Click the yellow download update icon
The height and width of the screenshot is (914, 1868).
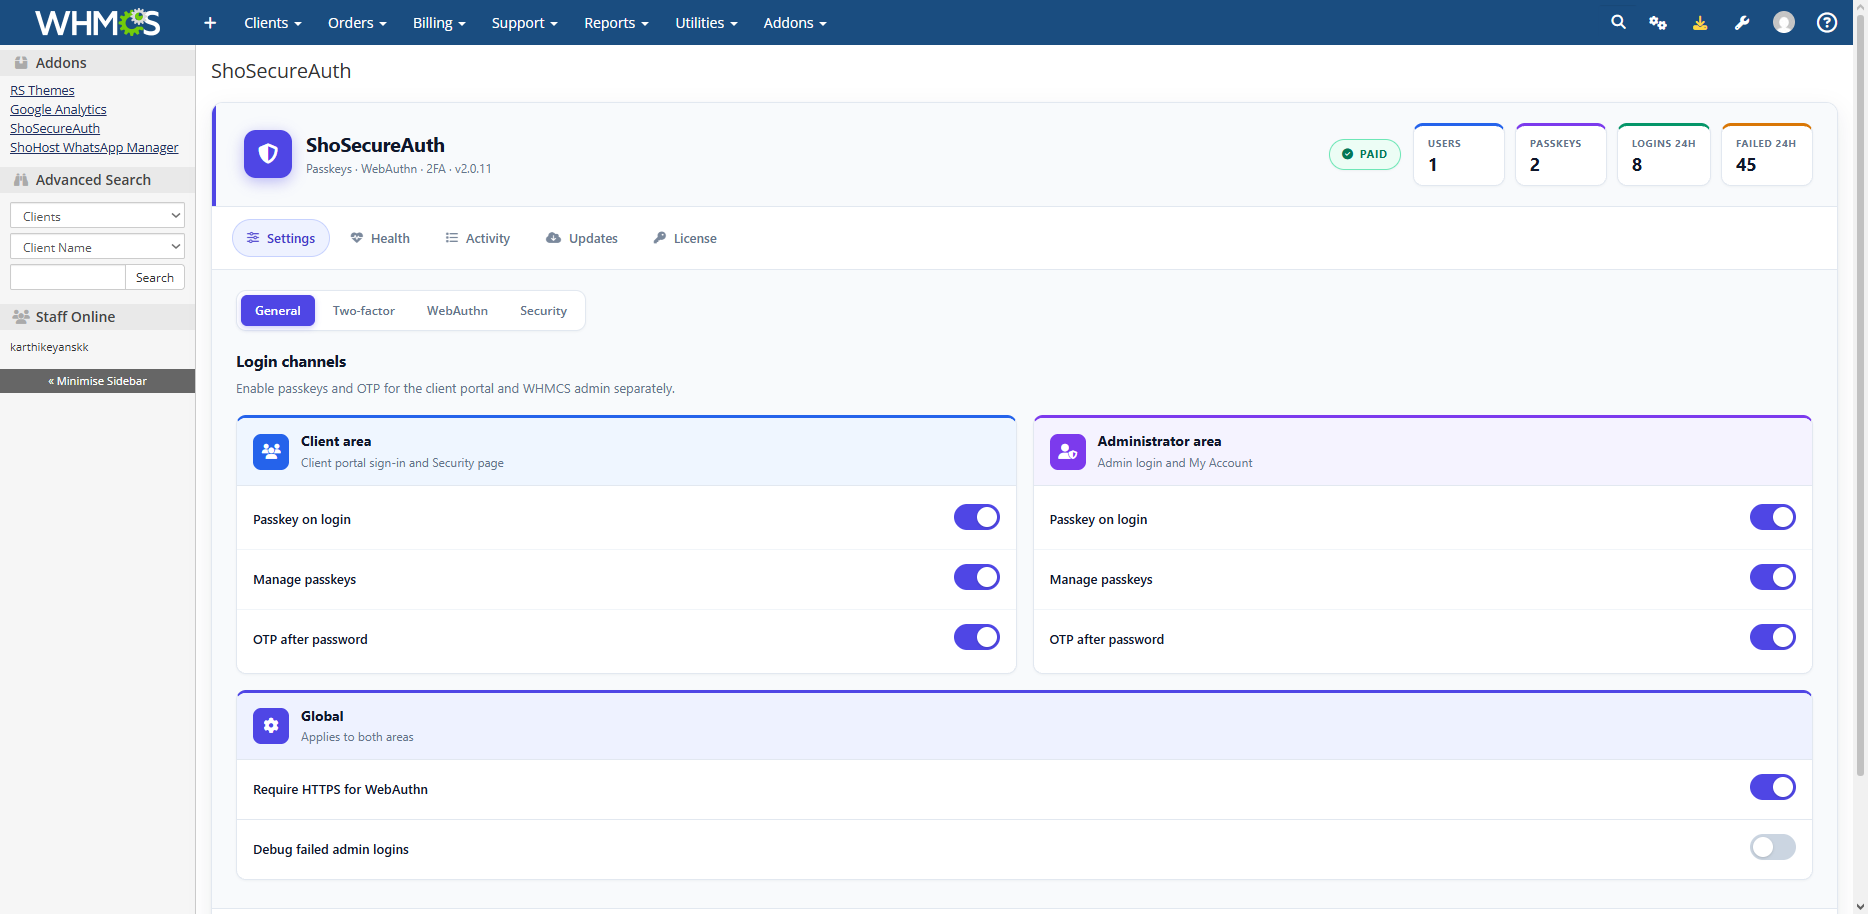(x=1700, y=22)
